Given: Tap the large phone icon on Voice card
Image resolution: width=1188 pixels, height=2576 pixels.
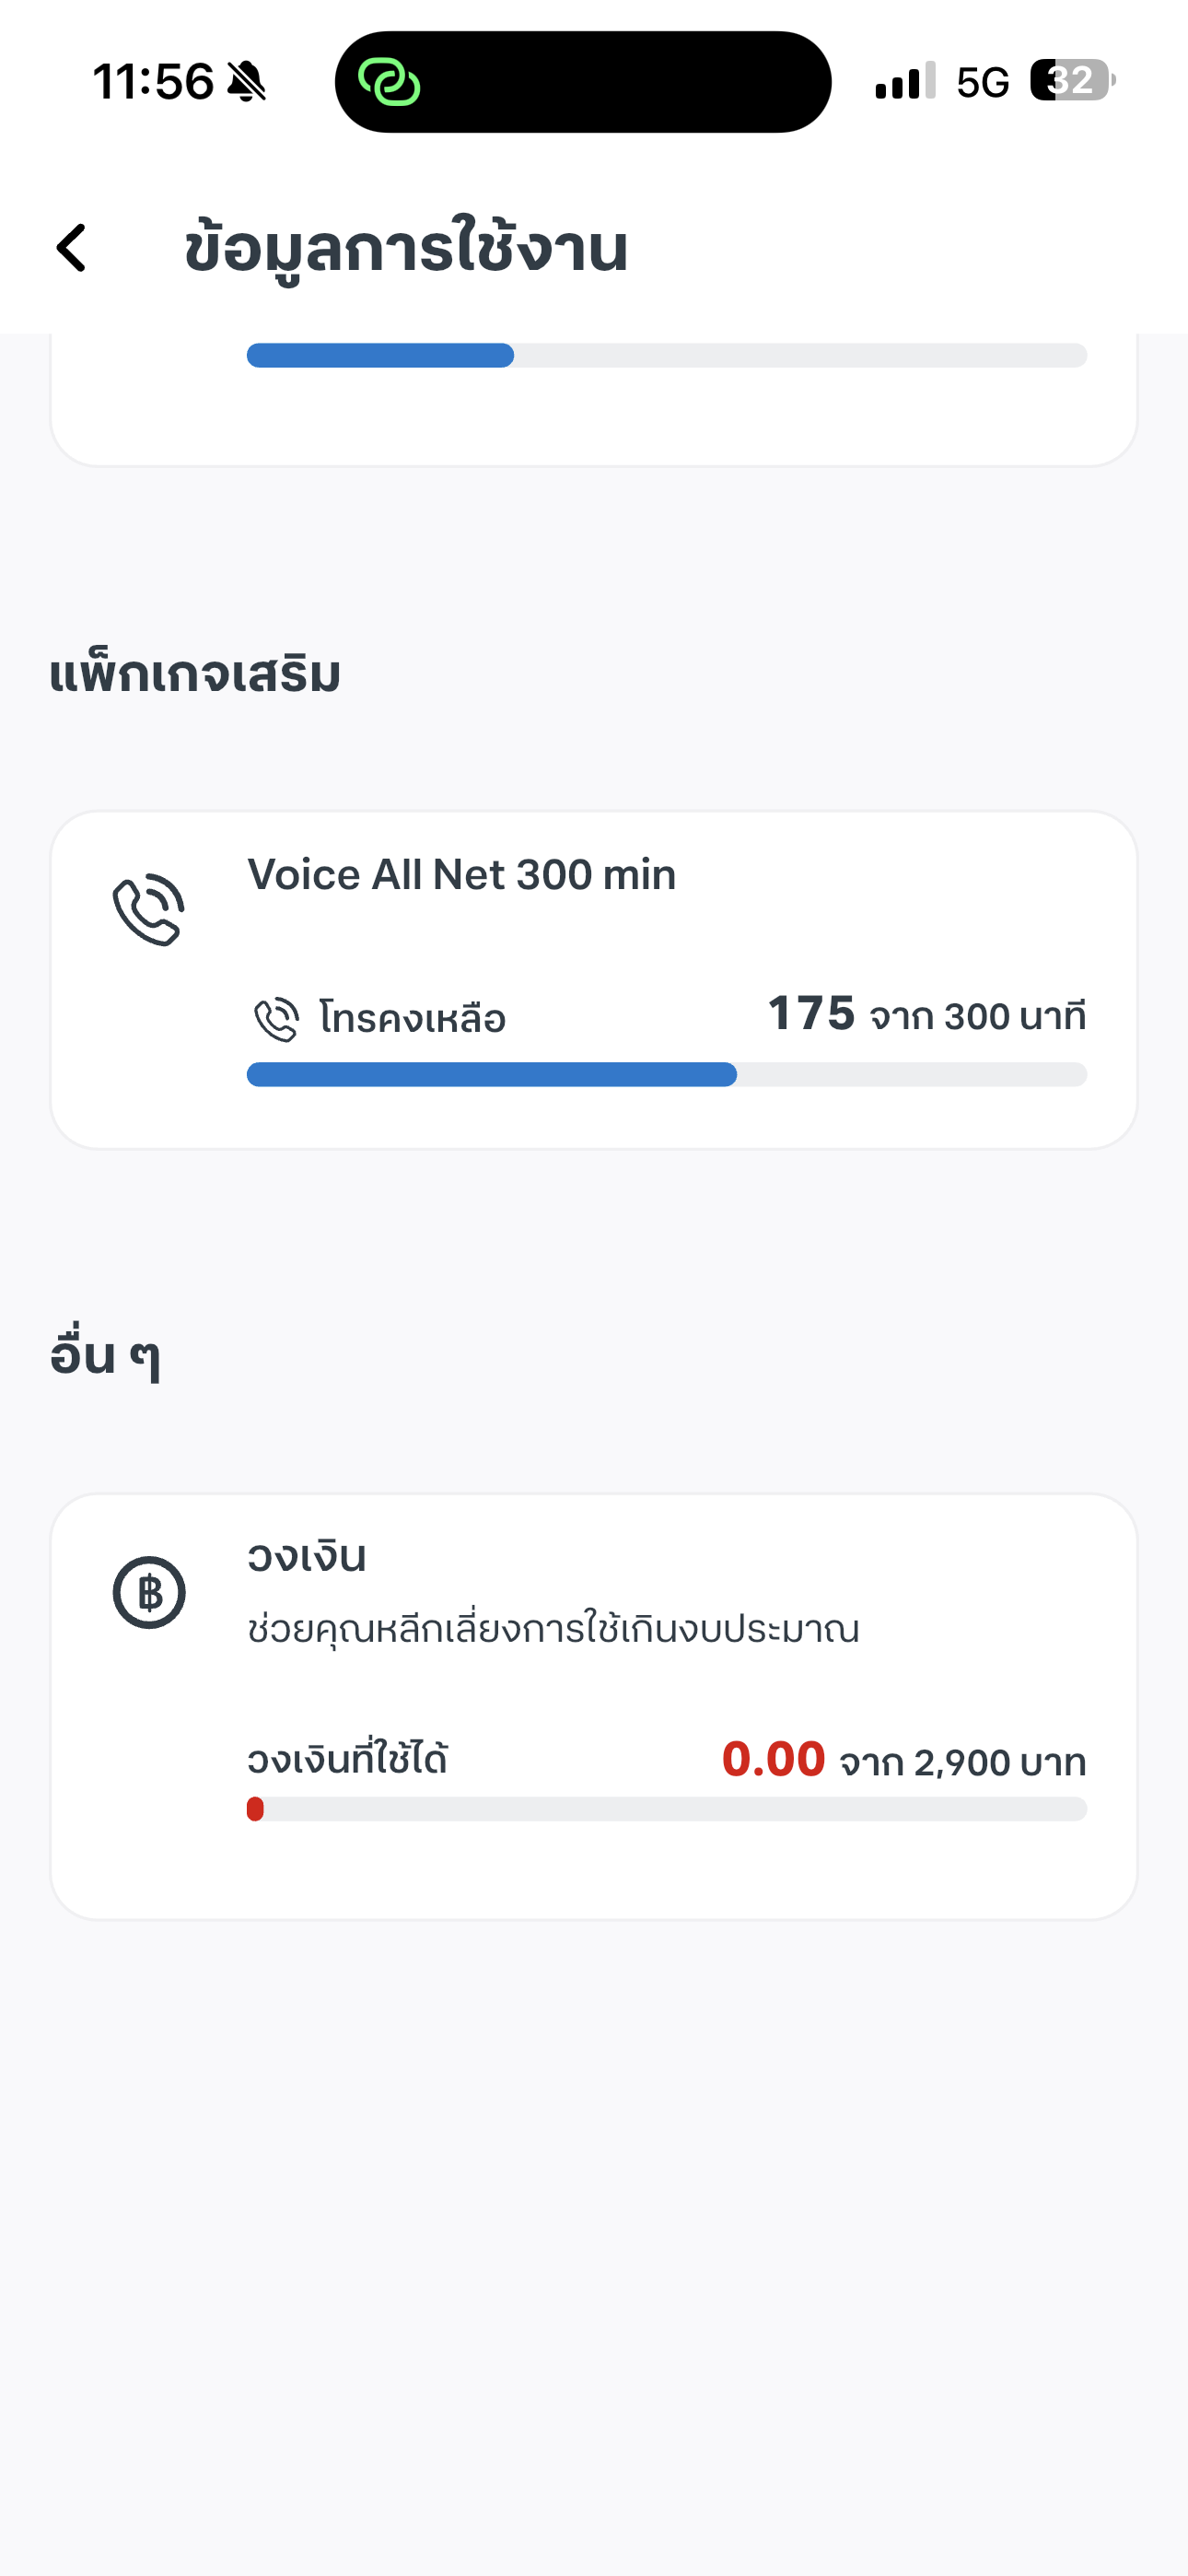Looking at the screenshot, I should point(149,910).
